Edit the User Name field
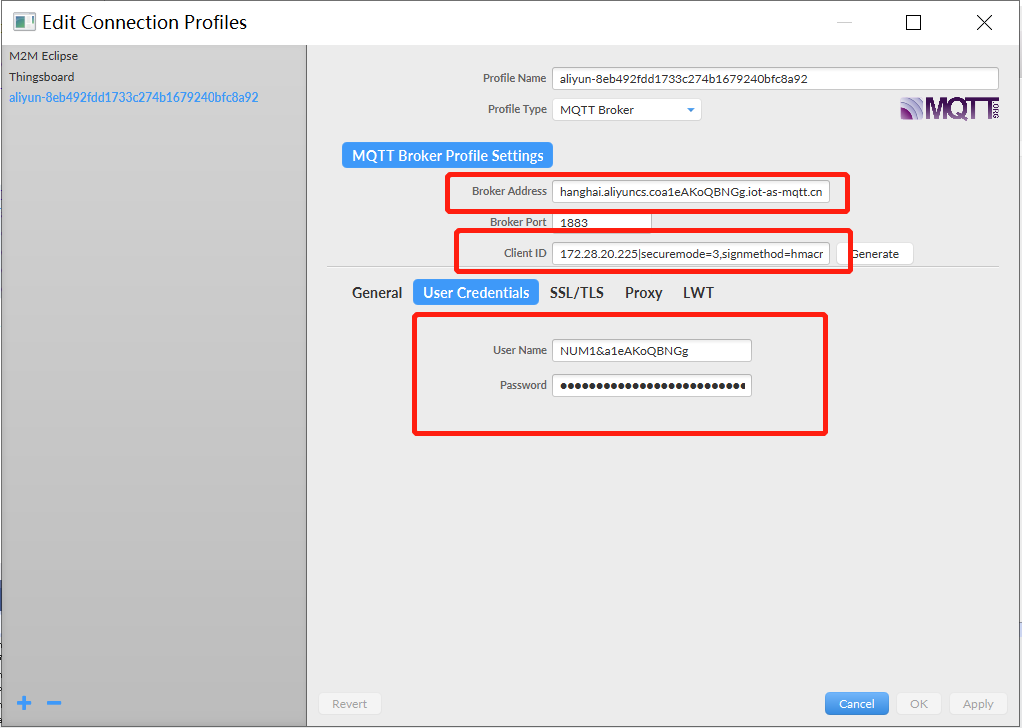This screenshot has height=728, width=1022. click(652, 351)
